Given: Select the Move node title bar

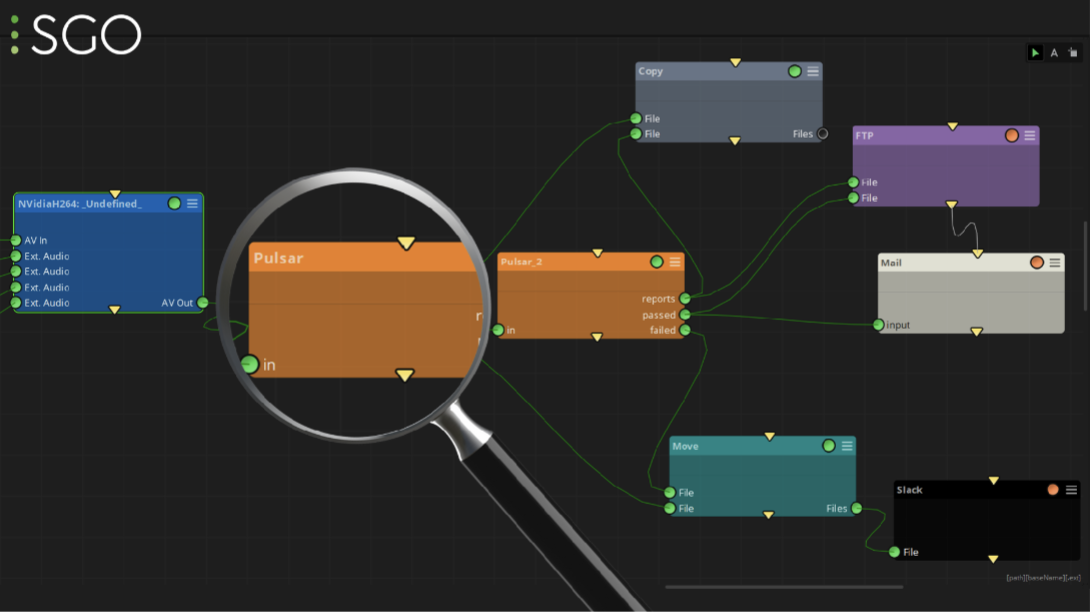Looking at the screenshot, I should tap(763, 446).
